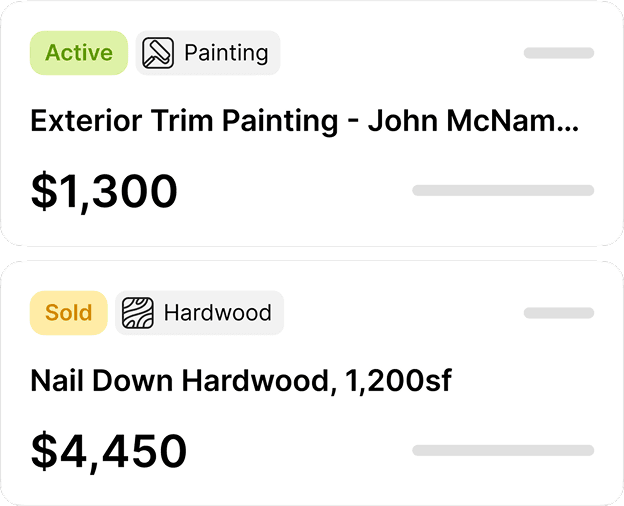Select the Active status badge
624x506 pixels.
pyautogui.click(x=79, y=53)
